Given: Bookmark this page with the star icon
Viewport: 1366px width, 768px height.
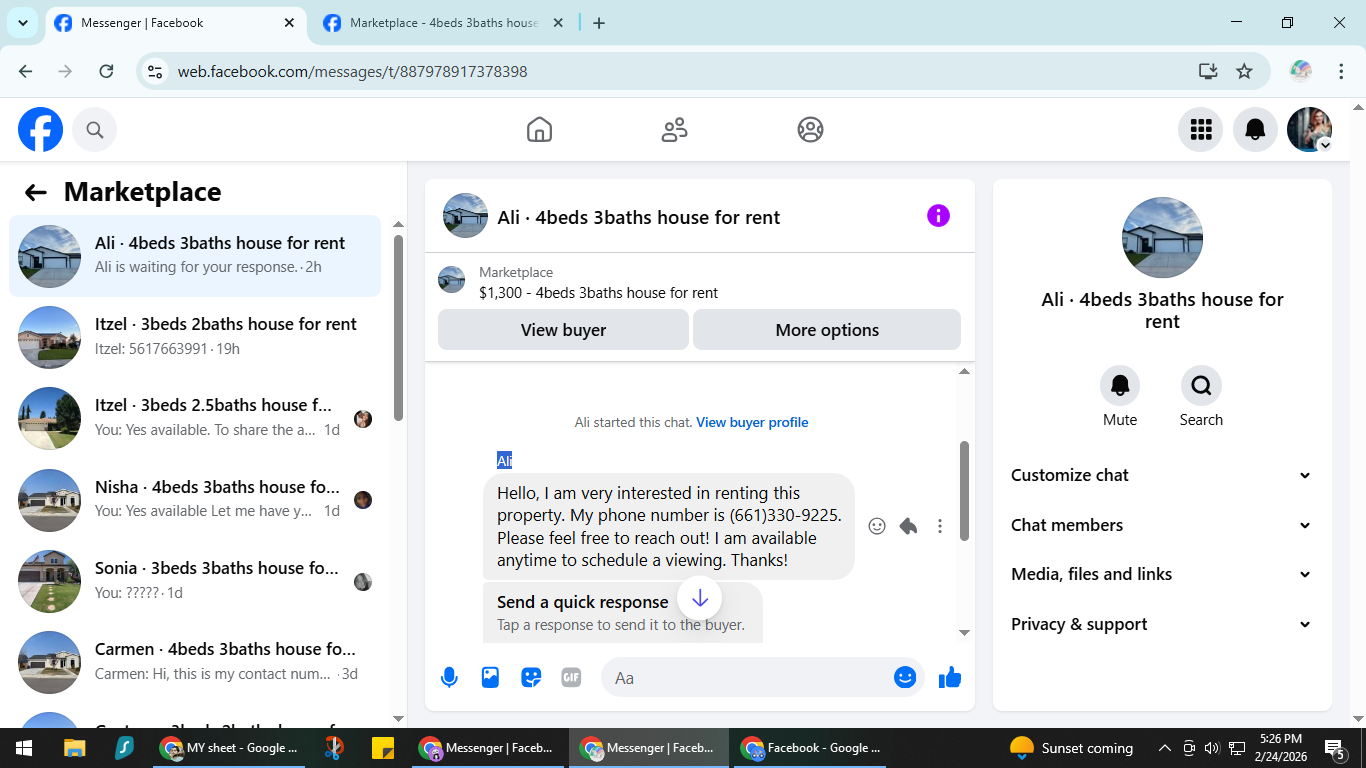Looking at the screenshot, I should pyautogui.click(x=1244, y=72).
